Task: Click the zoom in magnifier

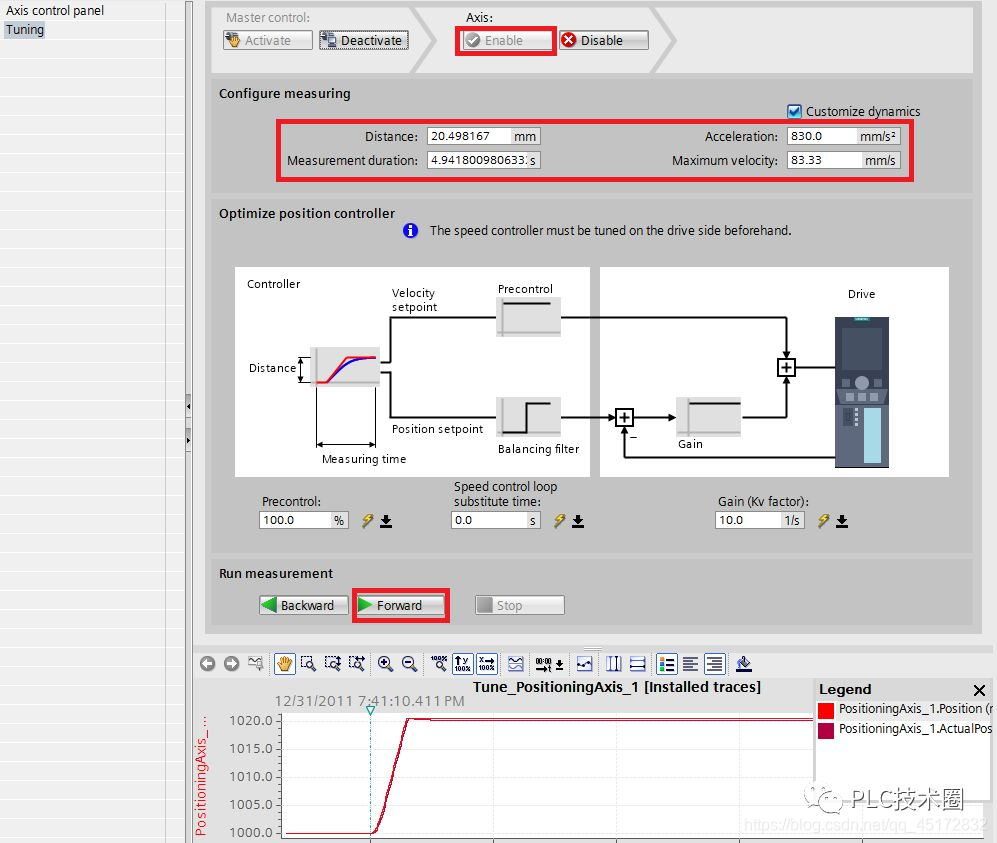Action: coord(385,664)
